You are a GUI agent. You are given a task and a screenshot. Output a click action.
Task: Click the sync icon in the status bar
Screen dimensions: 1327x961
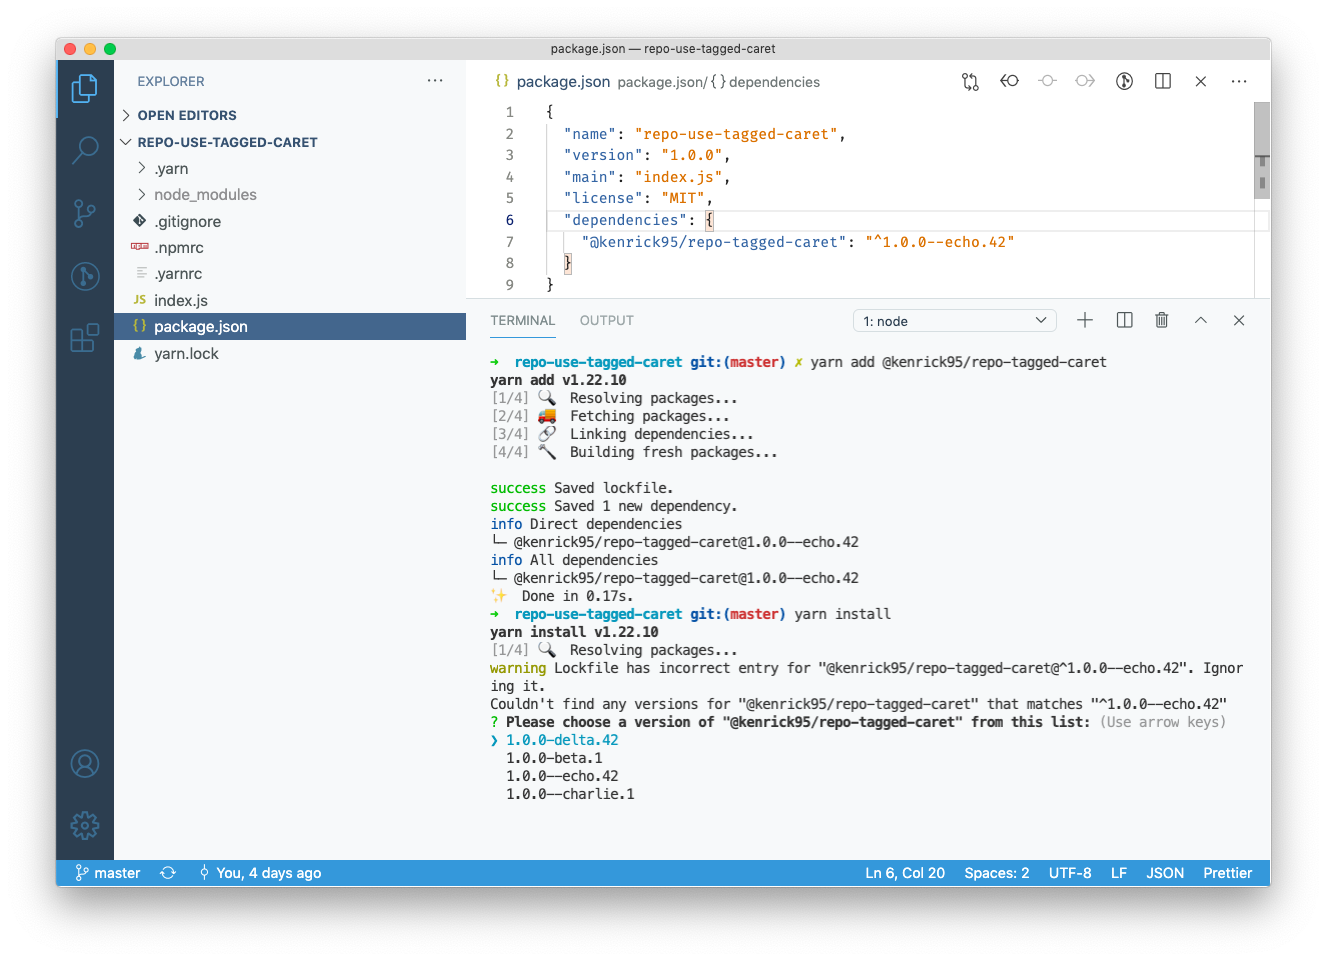[168, 872]
